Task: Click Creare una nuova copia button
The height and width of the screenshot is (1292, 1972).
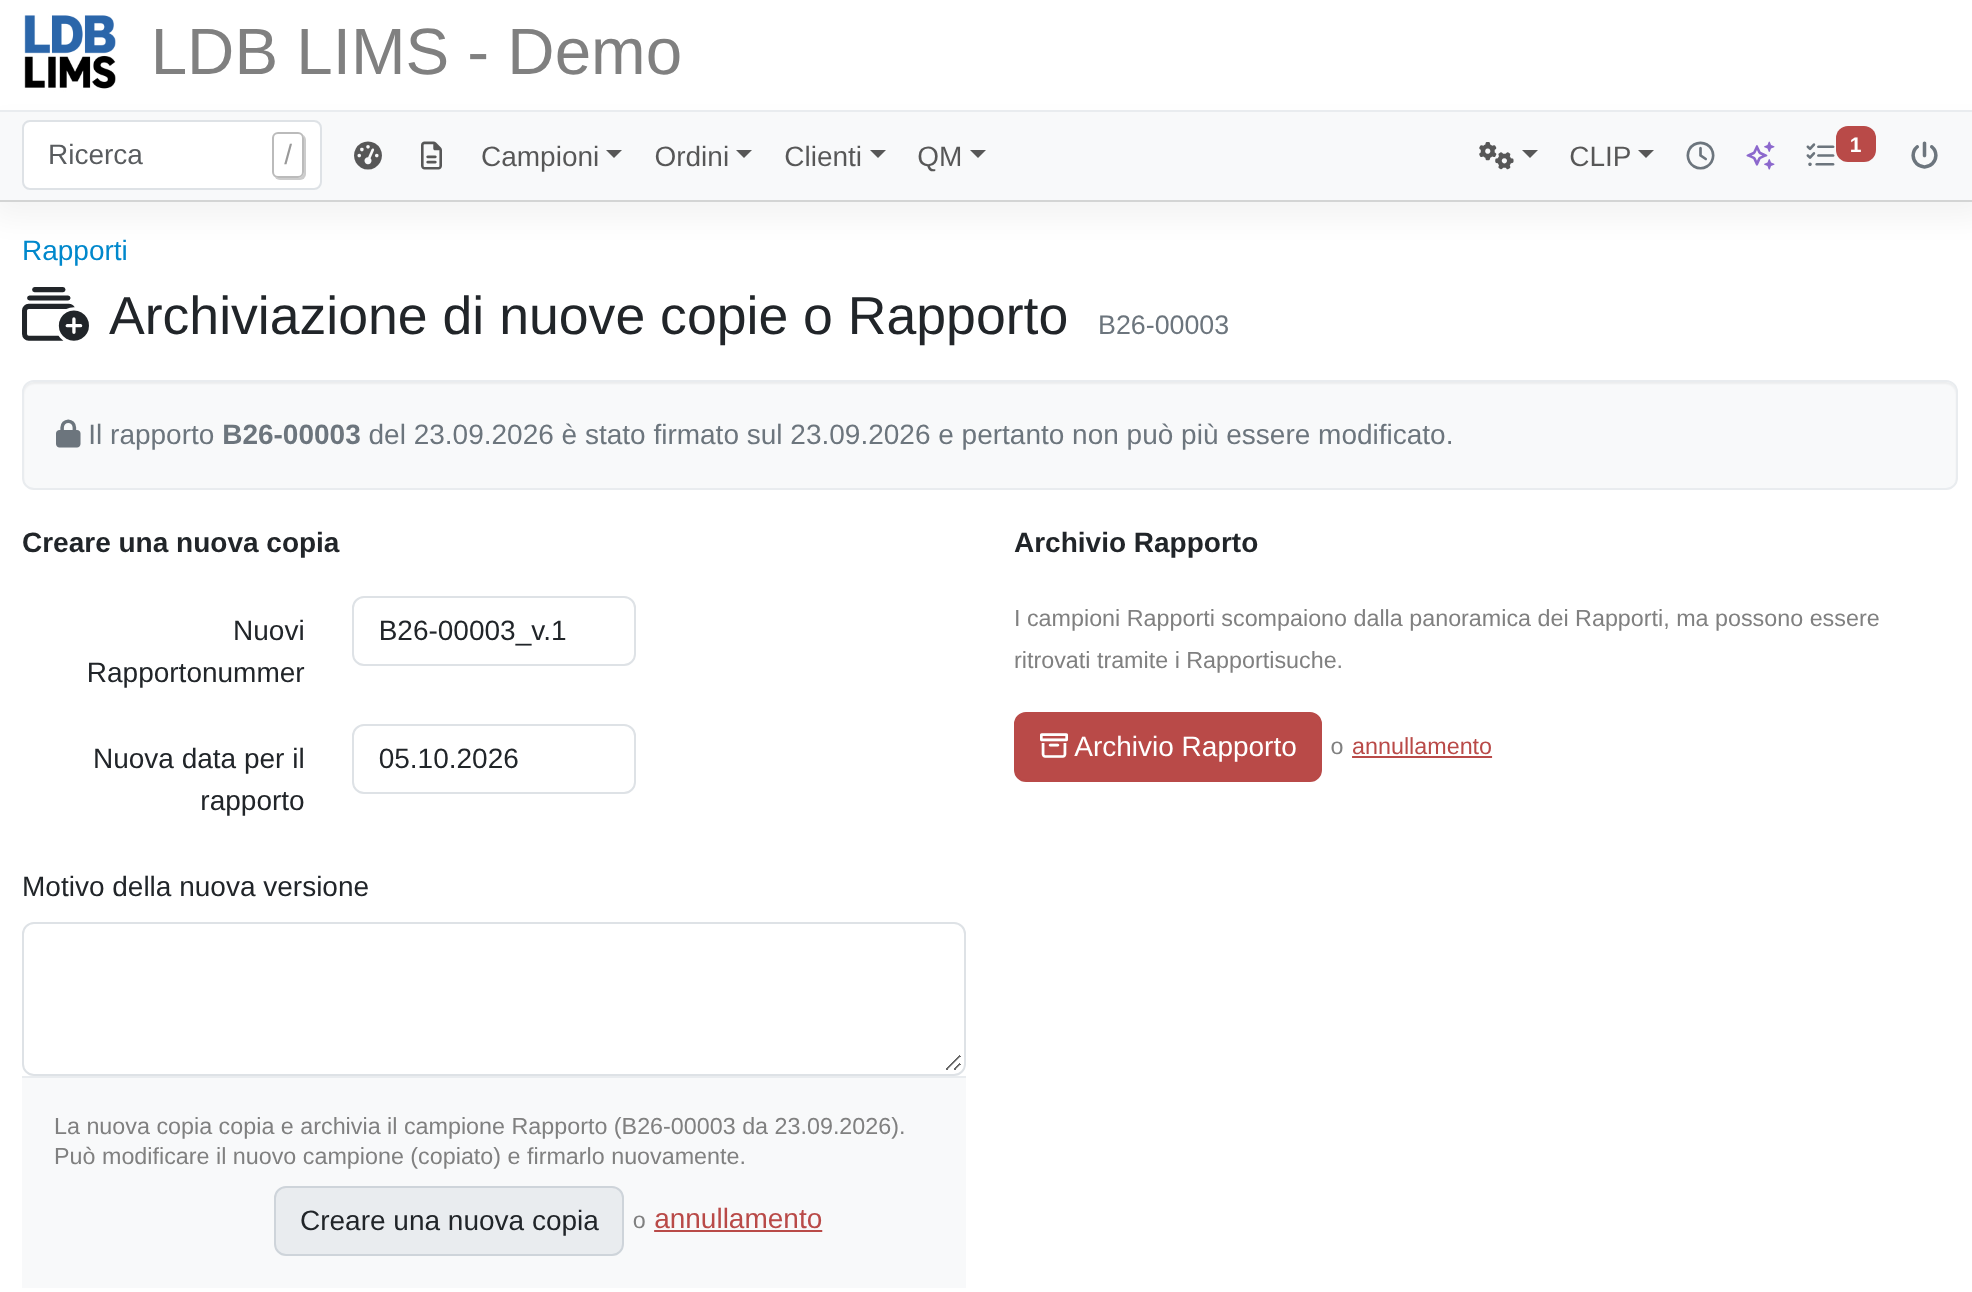Action: coord(449,1221)
